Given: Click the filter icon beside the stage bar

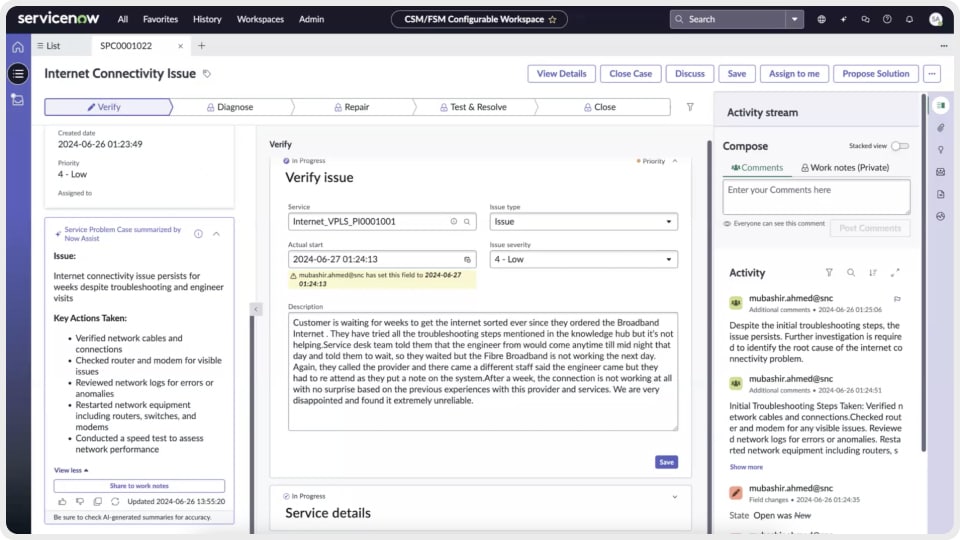Looking at the screenshot, I should (690, 107).
